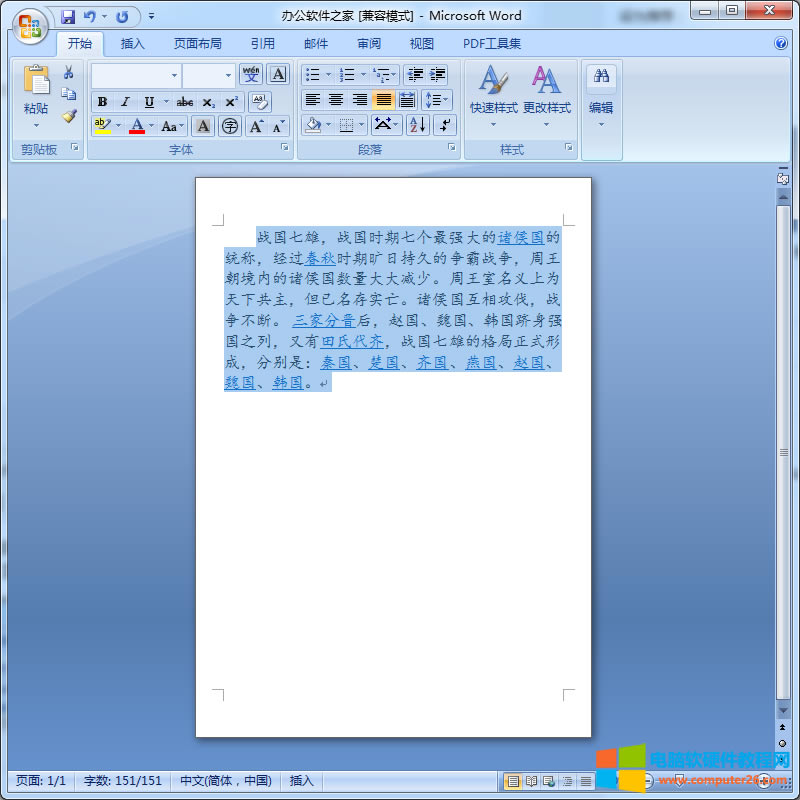800x800 pixels.
Task: Open the 页面布局 ribbon tab
Action: click(197, 44)
